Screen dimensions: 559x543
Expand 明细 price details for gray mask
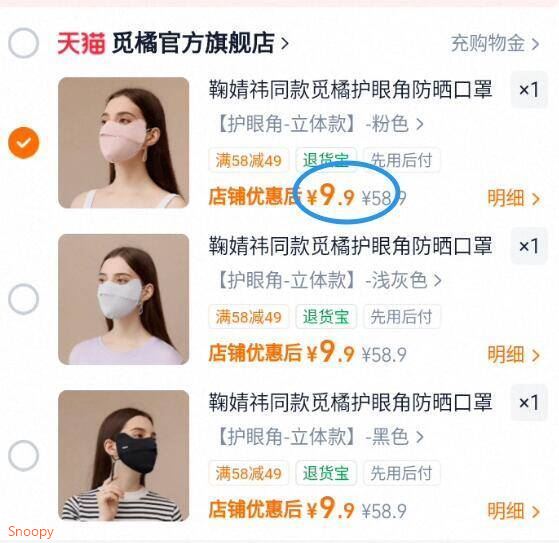[x=514, y=355]
